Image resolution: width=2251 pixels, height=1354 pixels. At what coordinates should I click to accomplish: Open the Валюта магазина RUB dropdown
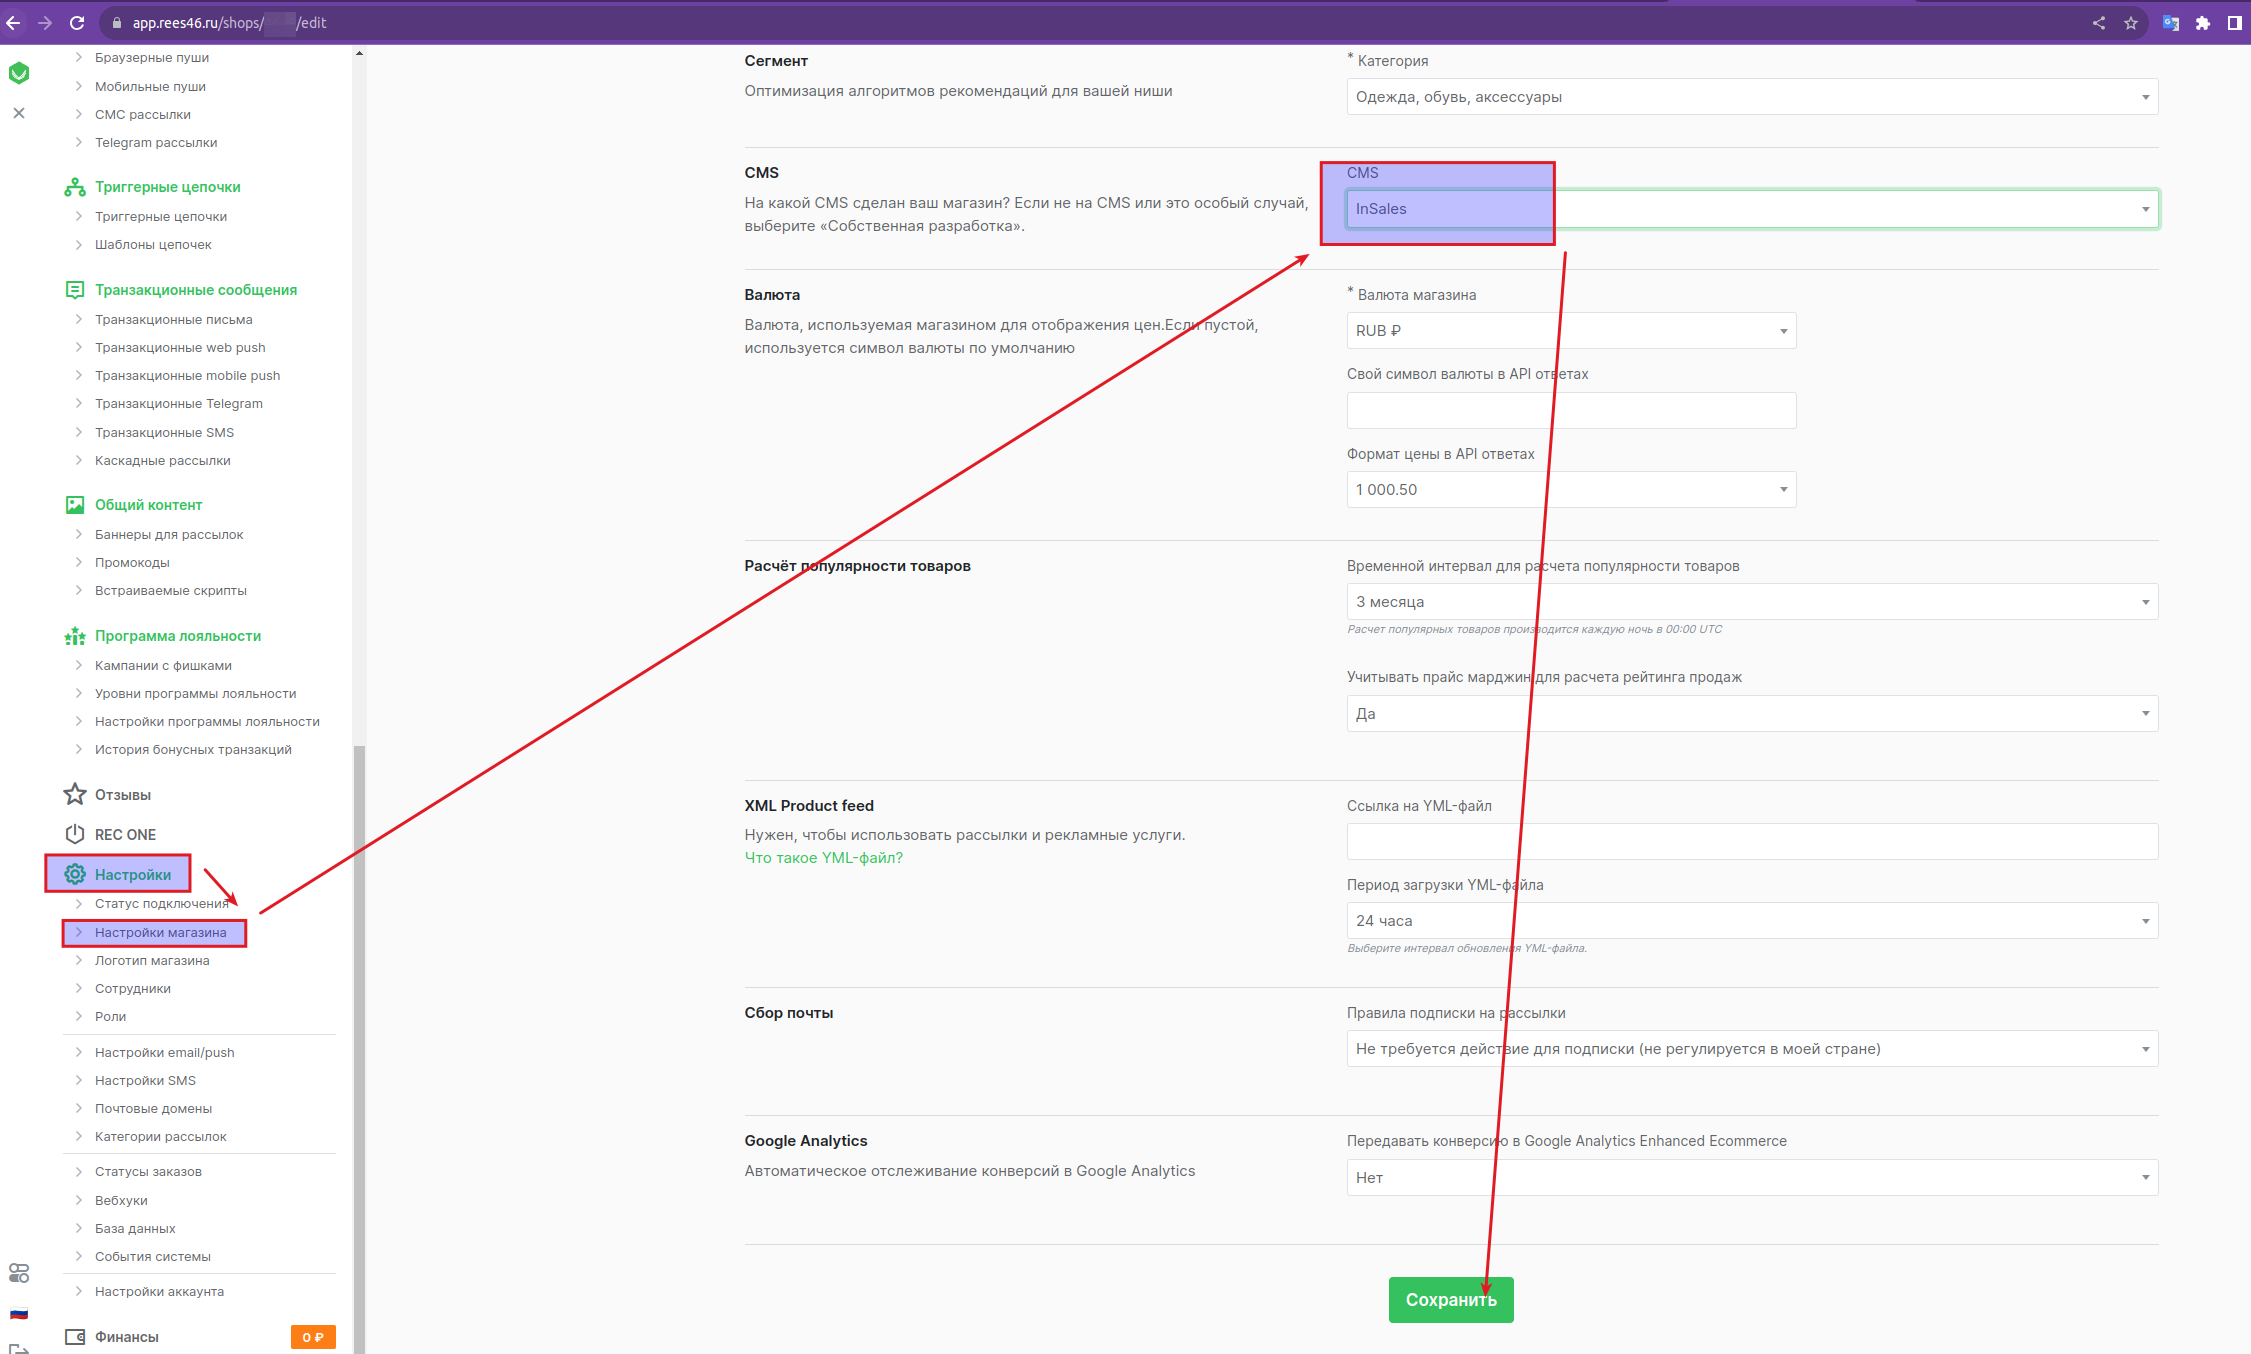(x=1570, y=331)
